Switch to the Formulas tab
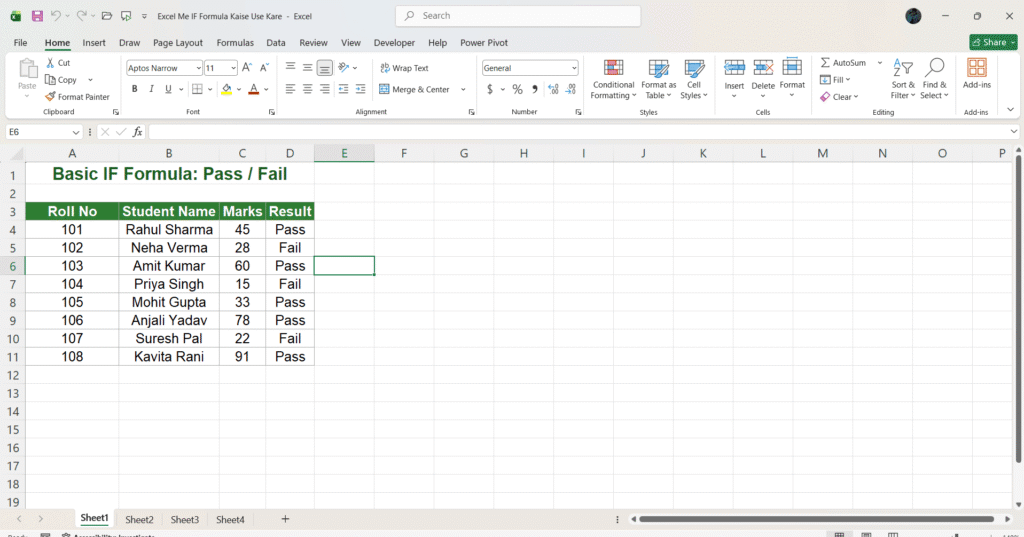Viewport: 1024px width, 537px height. tap(235, 42)
